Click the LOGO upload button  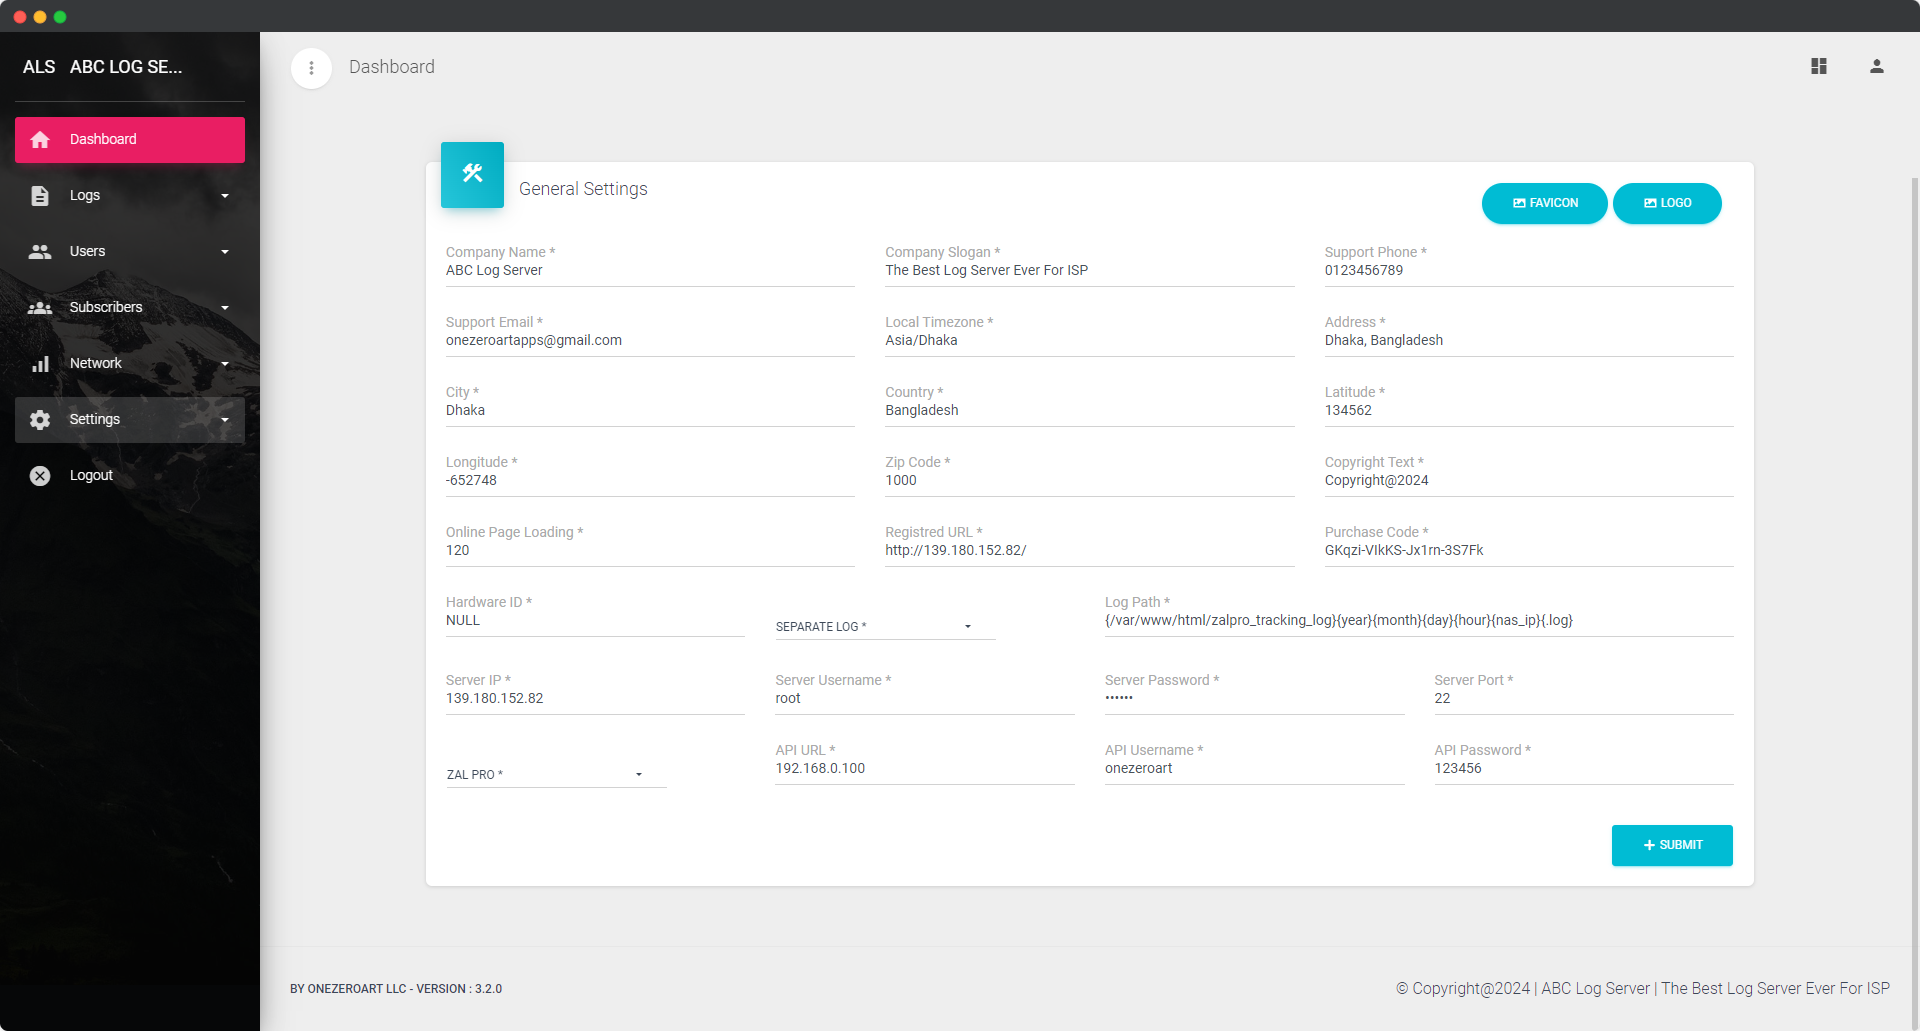point(1667,203)
